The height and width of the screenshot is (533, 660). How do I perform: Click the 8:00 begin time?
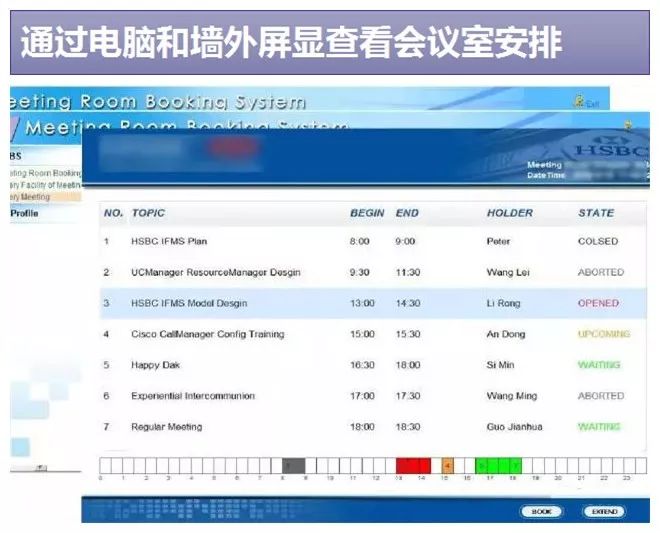click(x=359, y=241)
